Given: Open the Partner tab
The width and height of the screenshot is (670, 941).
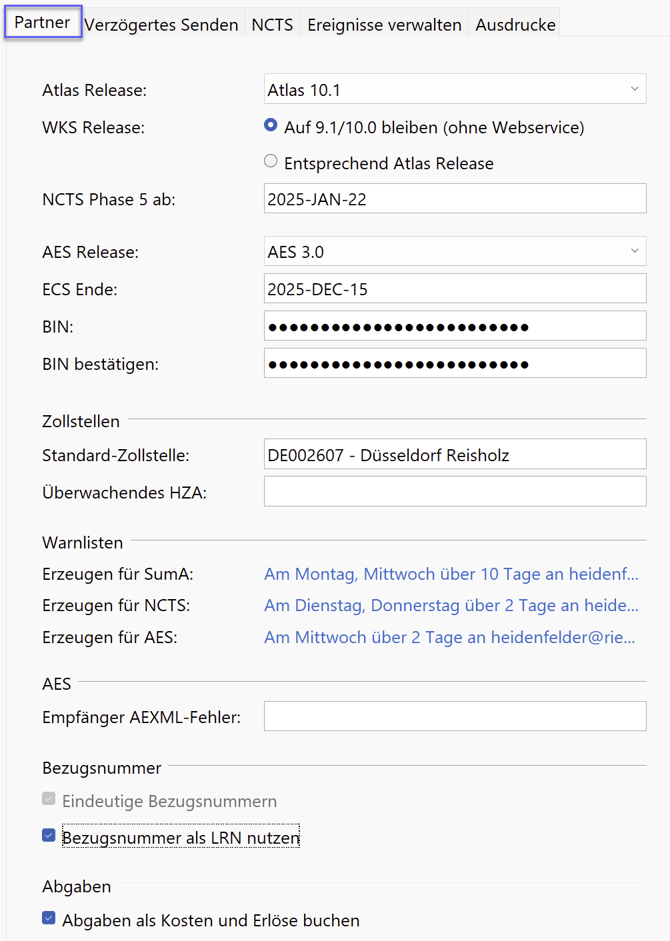Looking at the screenshot, I should click(42, 22).
